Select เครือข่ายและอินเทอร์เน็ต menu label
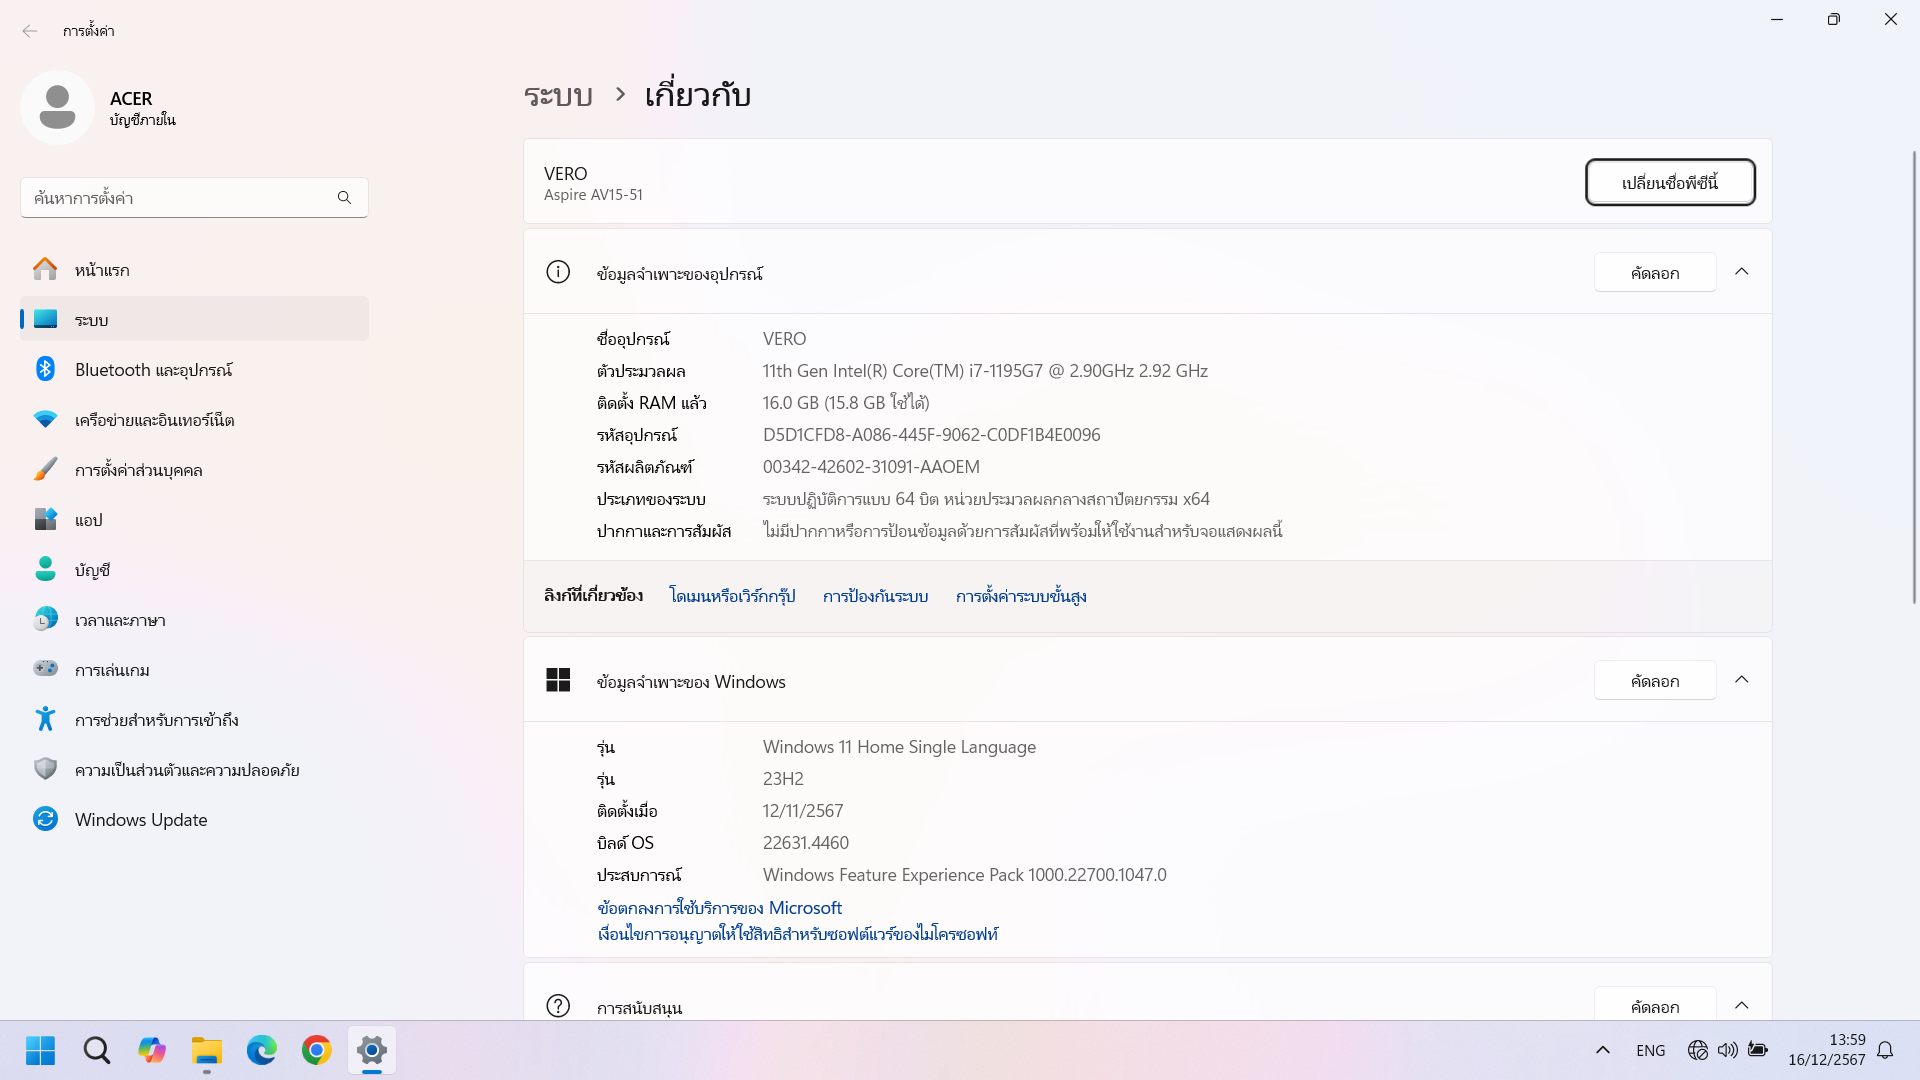 click(x=154, y=420)
